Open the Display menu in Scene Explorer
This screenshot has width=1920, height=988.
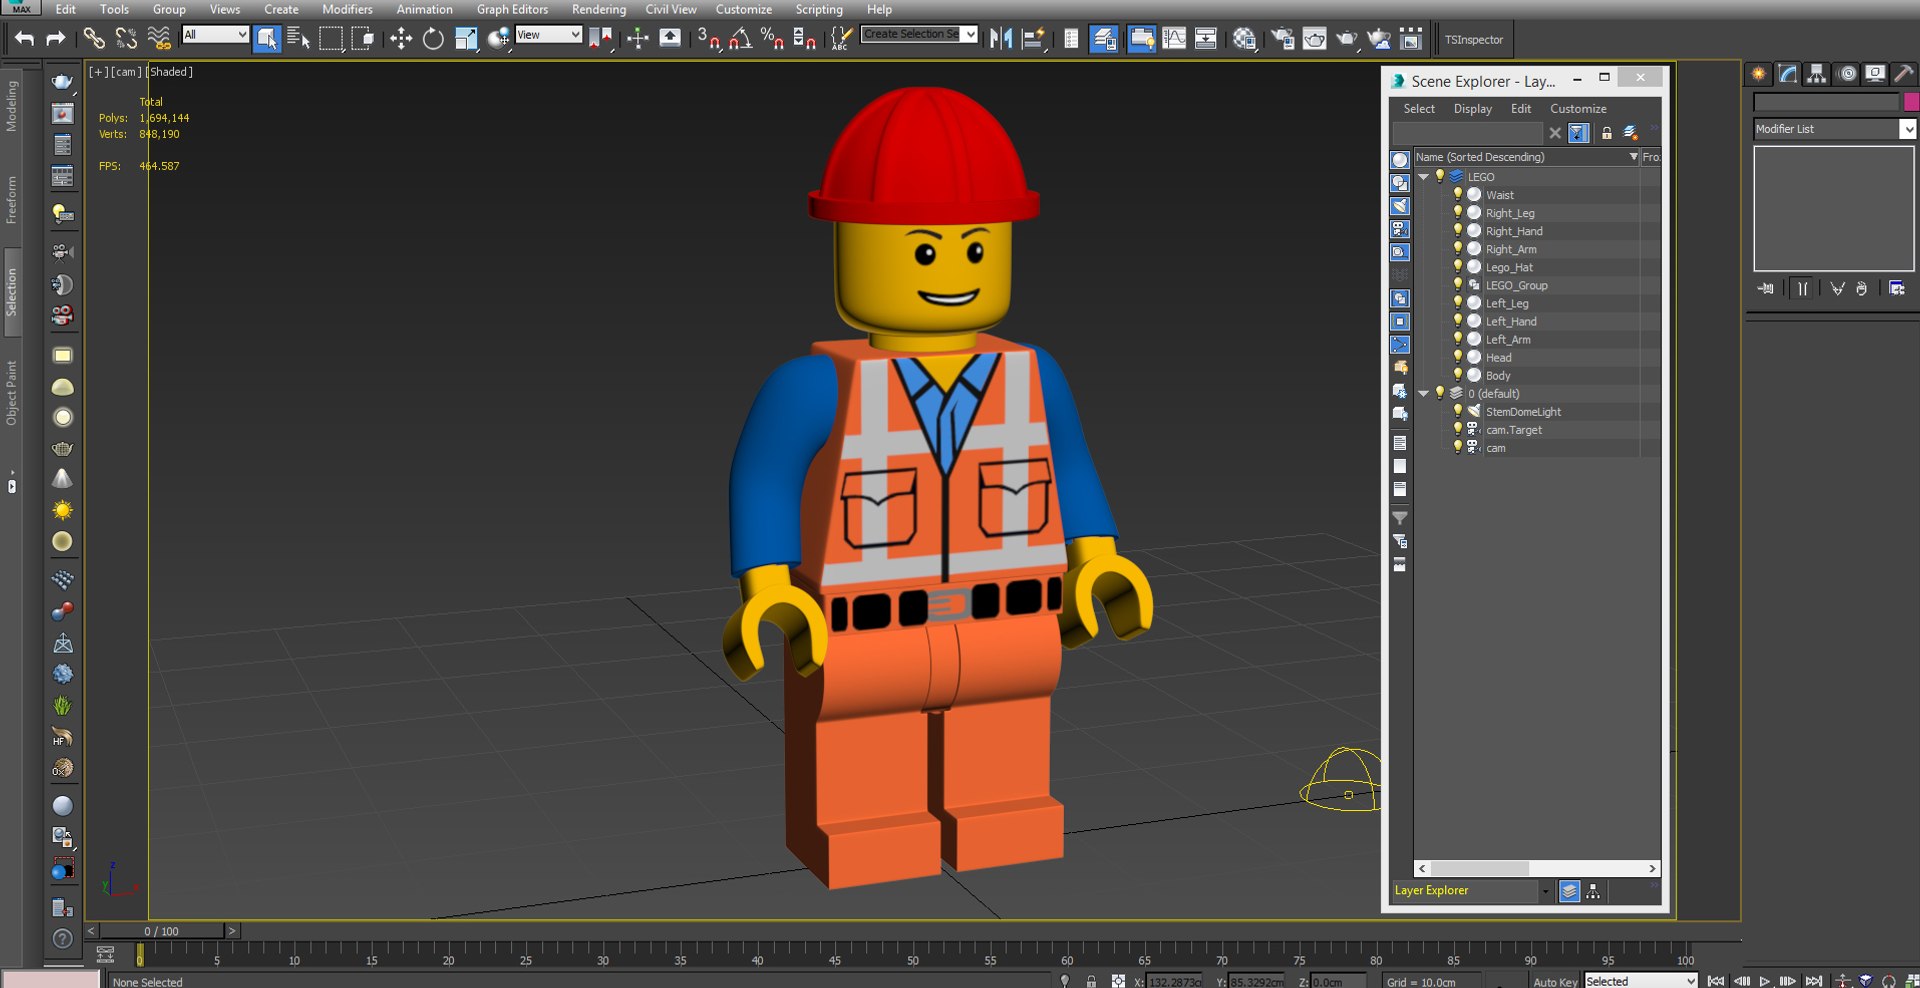coord(1473,108)
